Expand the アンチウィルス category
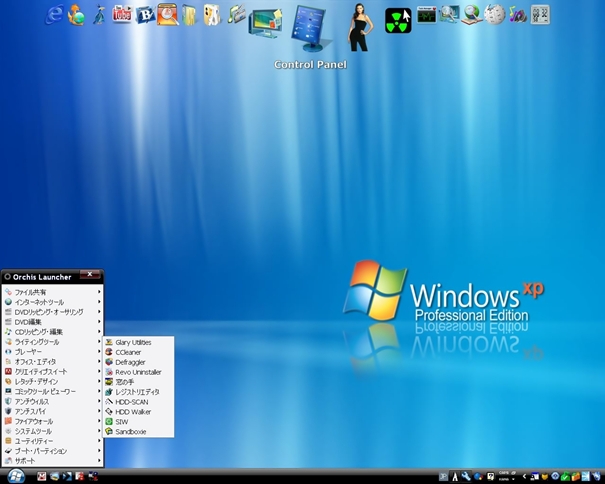 (52, 401)
